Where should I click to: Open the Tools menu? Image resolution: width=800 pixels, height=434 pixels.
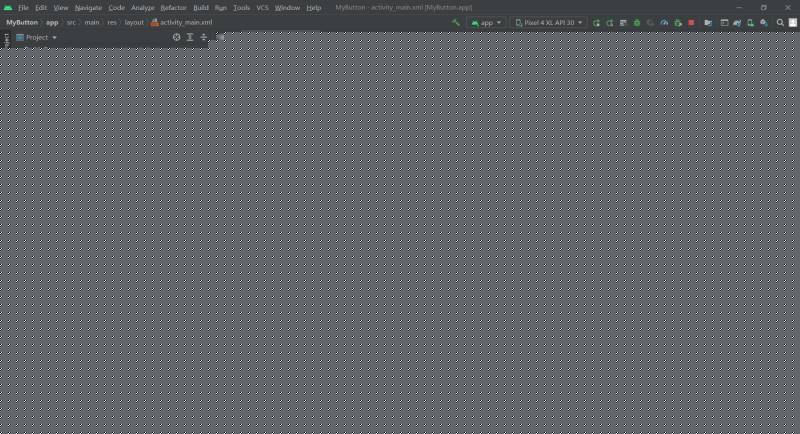click(242, 8)
